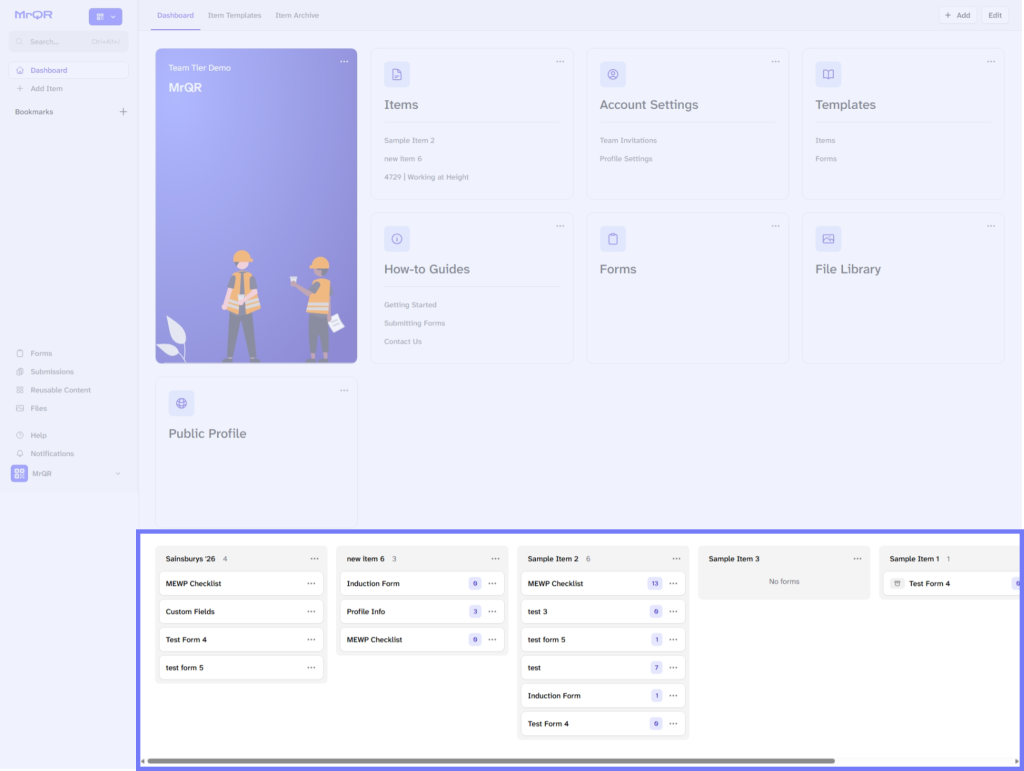
Task: Click the Templates card book icon
Action: 828,74
